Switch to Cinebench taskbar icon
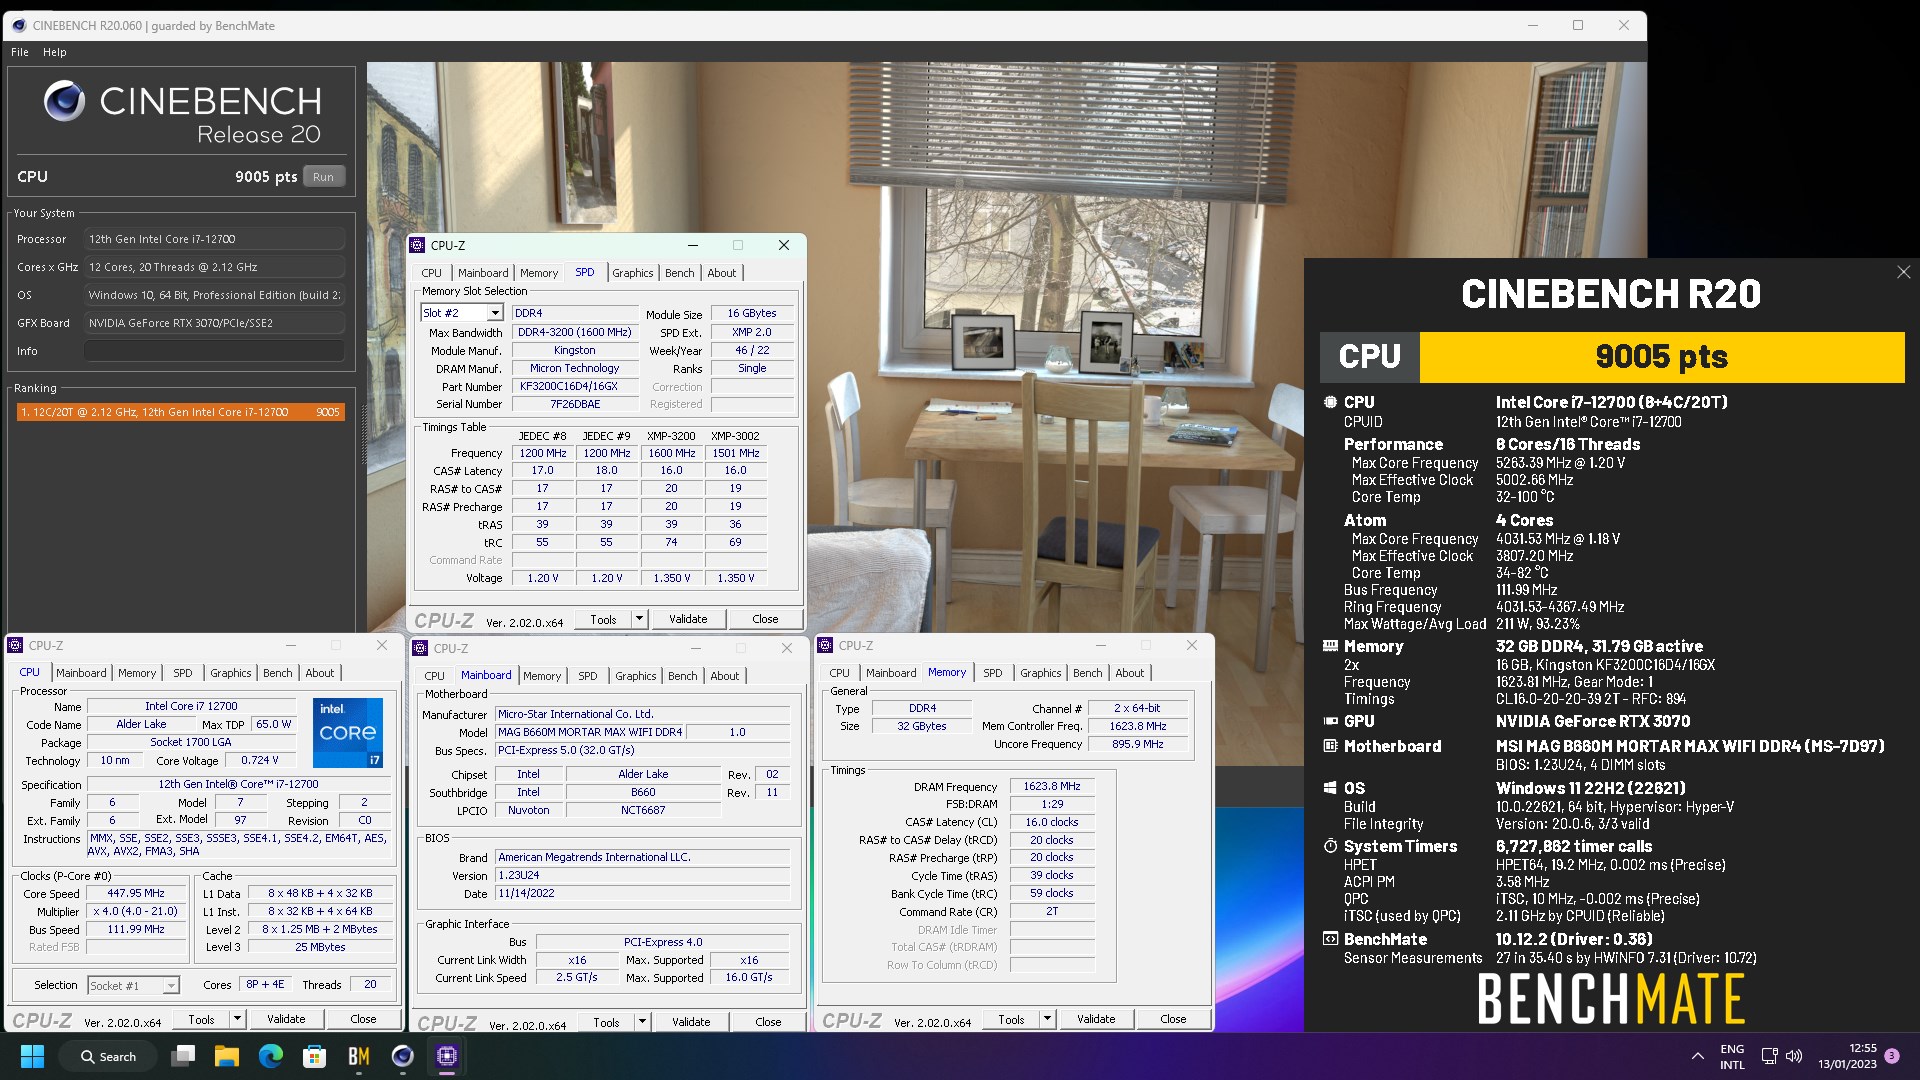This screenshot has height=1080, width=1920. point(403,1056)
